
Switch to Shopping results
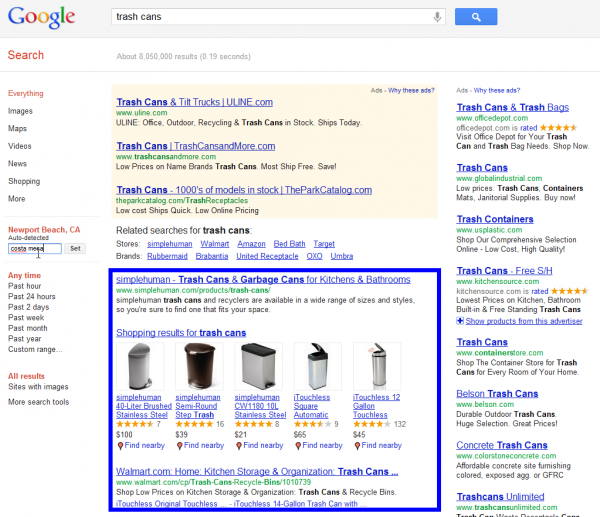(24, 181)
